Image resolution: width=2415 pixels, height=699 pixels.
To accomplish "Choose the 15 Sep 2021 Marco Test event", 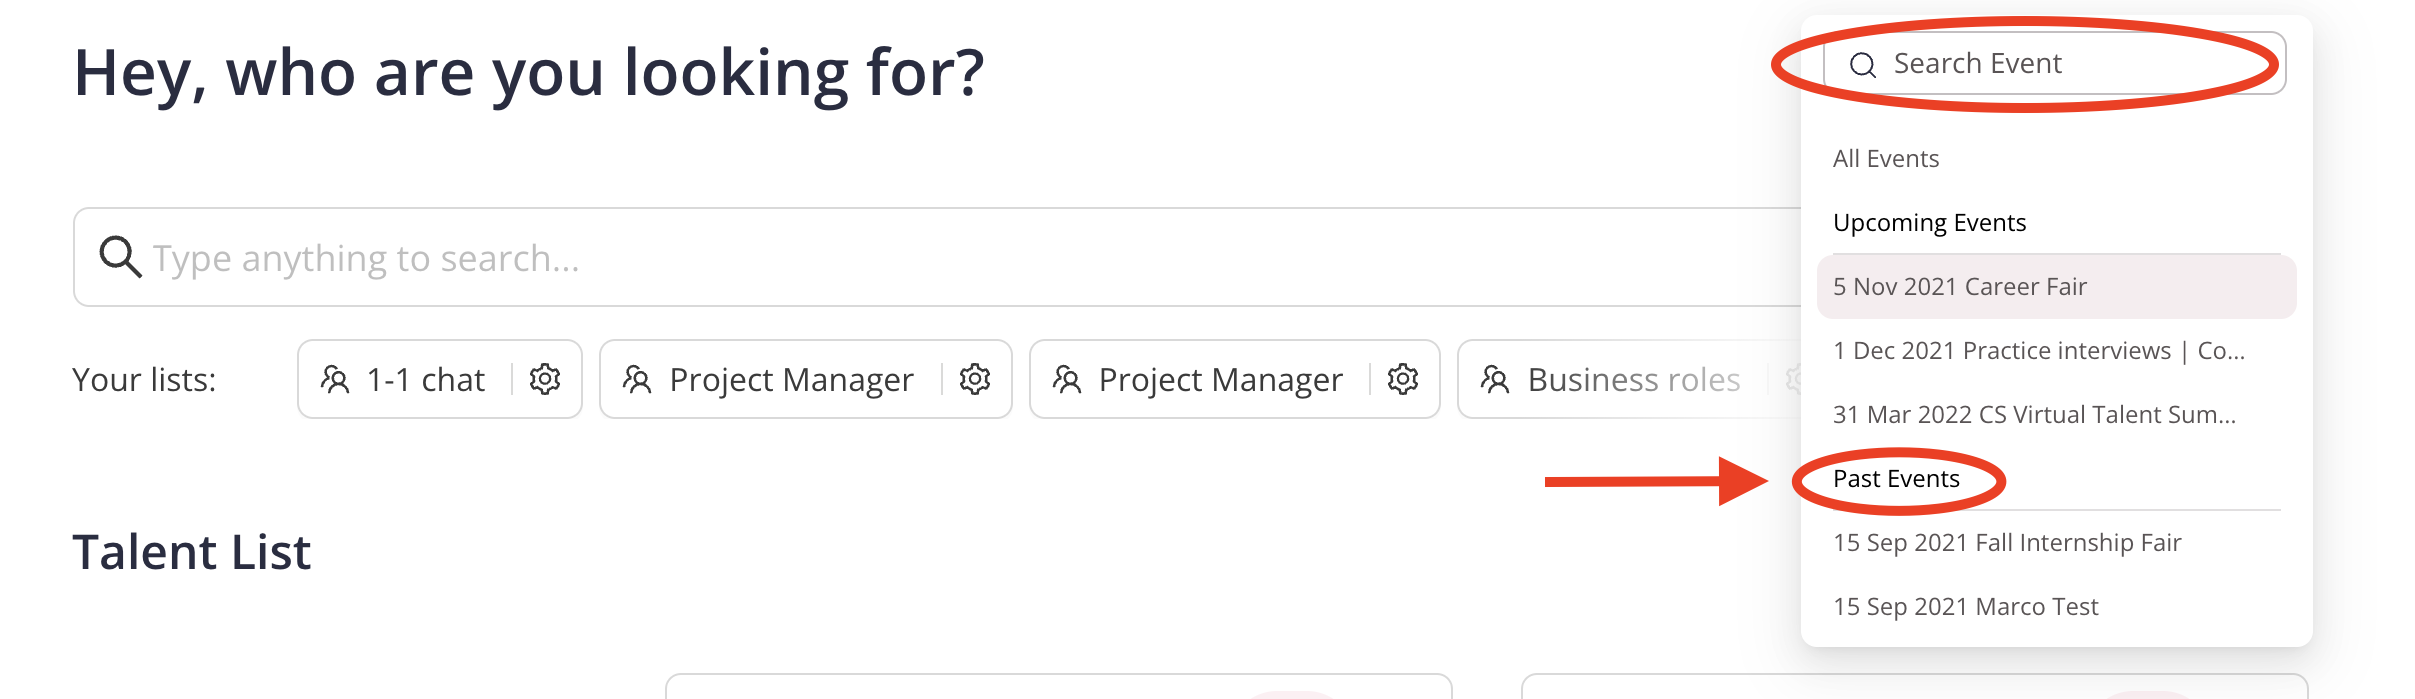I will [1965, 607].
